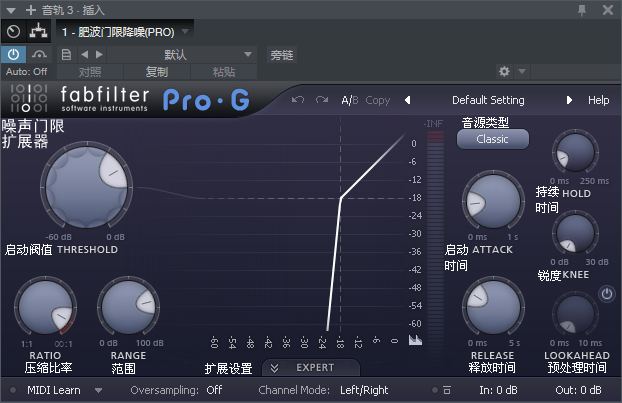
Task: Enable Lookahead power toggle
Action: [607, 294]
